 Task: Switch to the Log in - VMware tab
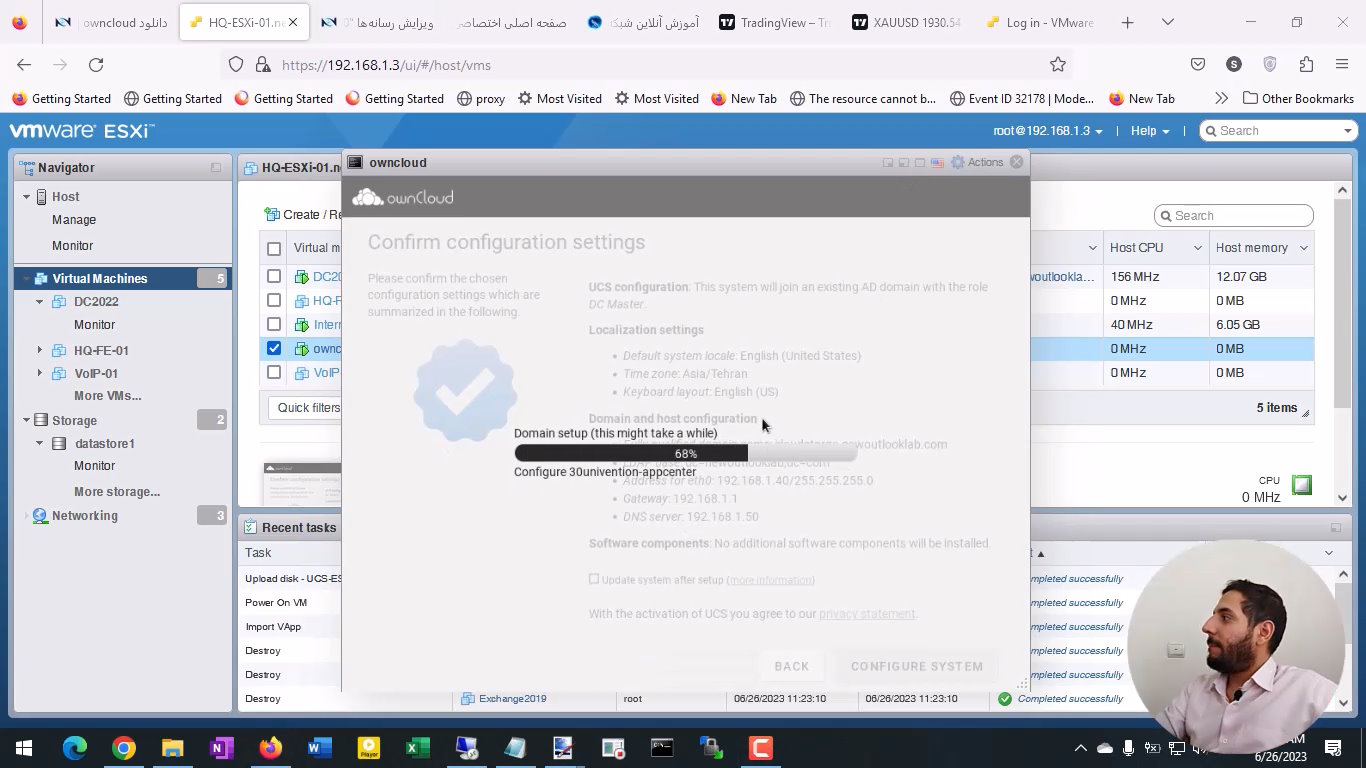[1040, 22]
